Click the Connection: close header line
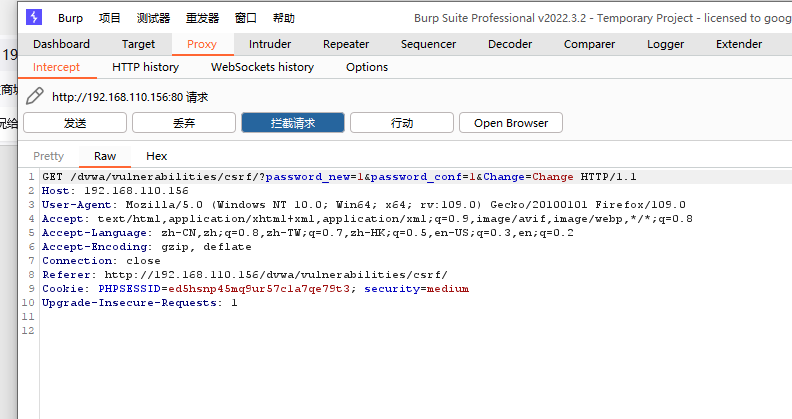792x419 pixels. 101,261
